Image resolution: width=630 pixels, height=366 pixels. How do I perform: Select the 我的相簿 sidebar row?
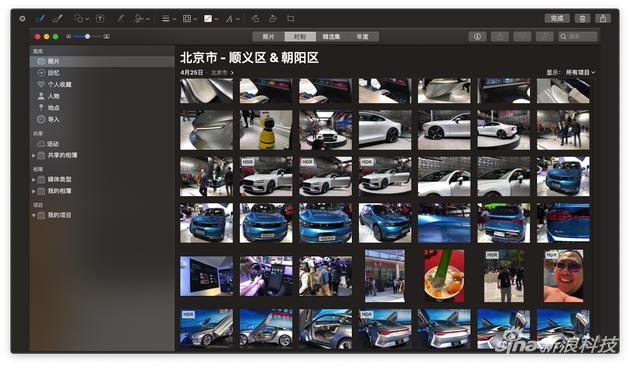102,191
